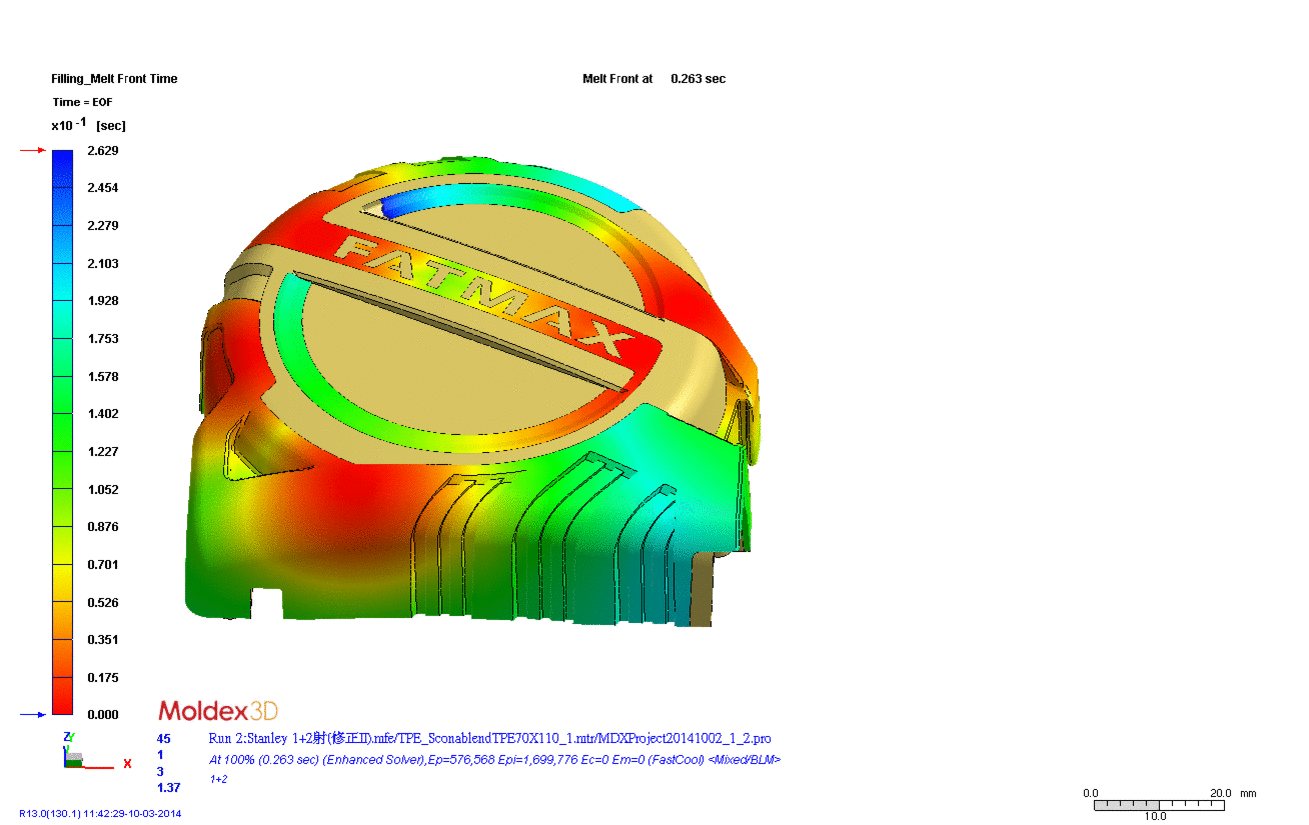Click the "At 100% (0.263 sec)" solver info line
The image size is (1309, 825).
tap(494, 760)
